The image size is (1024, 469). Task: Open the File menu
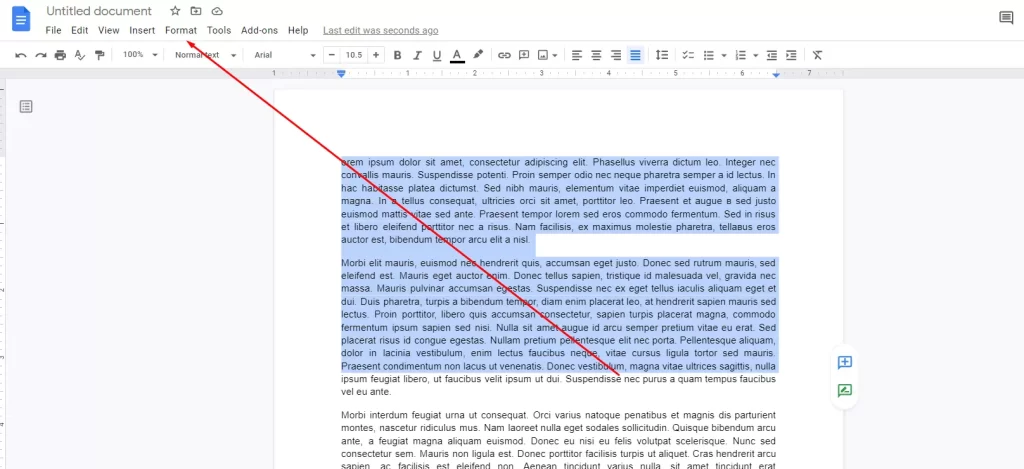click(54, 30)
